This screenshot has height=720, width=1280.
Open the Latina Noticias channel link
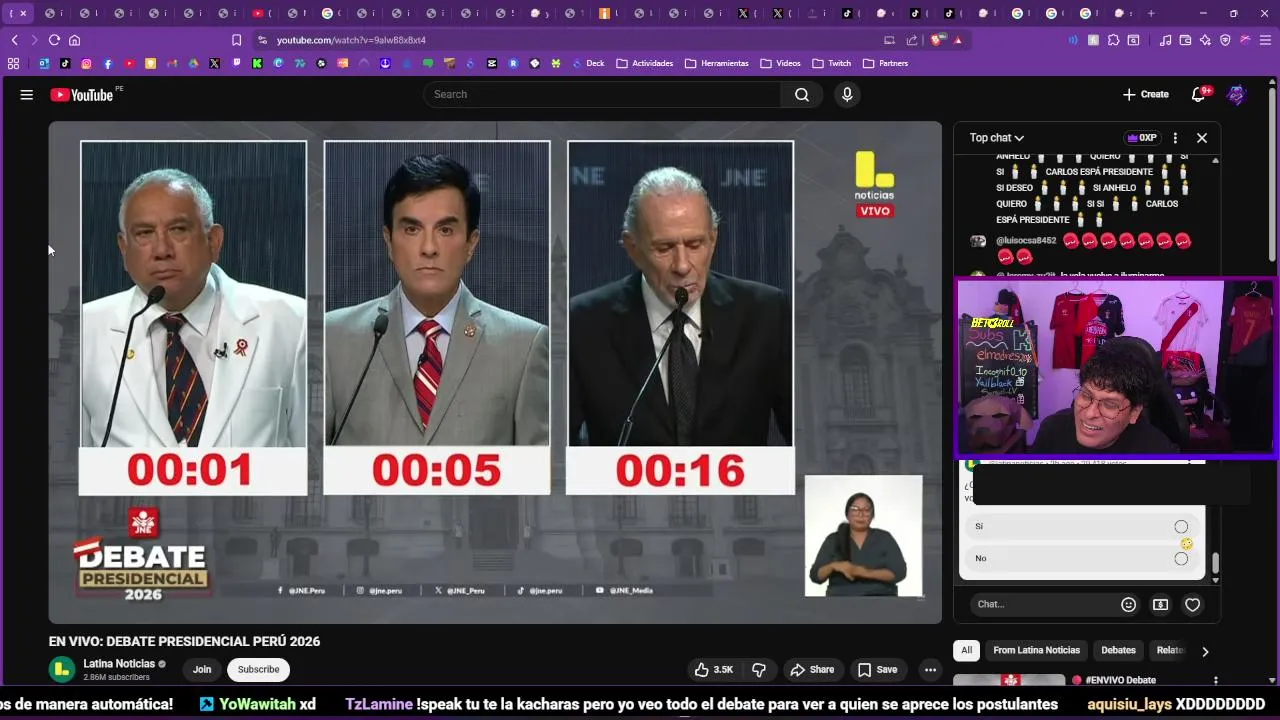pos(119,664)
